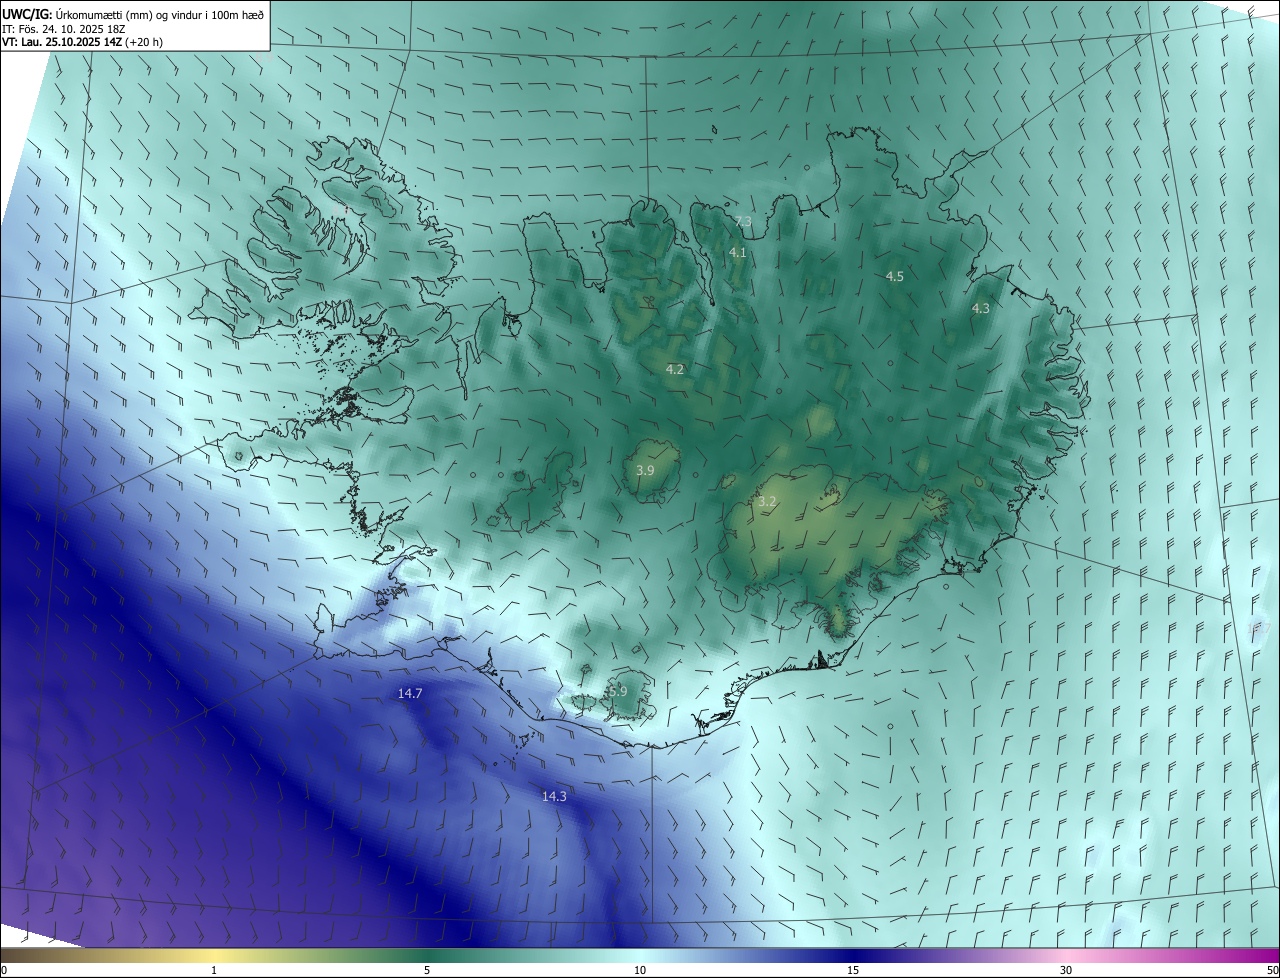Select the 5.9 value near Mýrdalsjökull
The height and width of the screenshot is (978, 1280).
coord(617,691)
